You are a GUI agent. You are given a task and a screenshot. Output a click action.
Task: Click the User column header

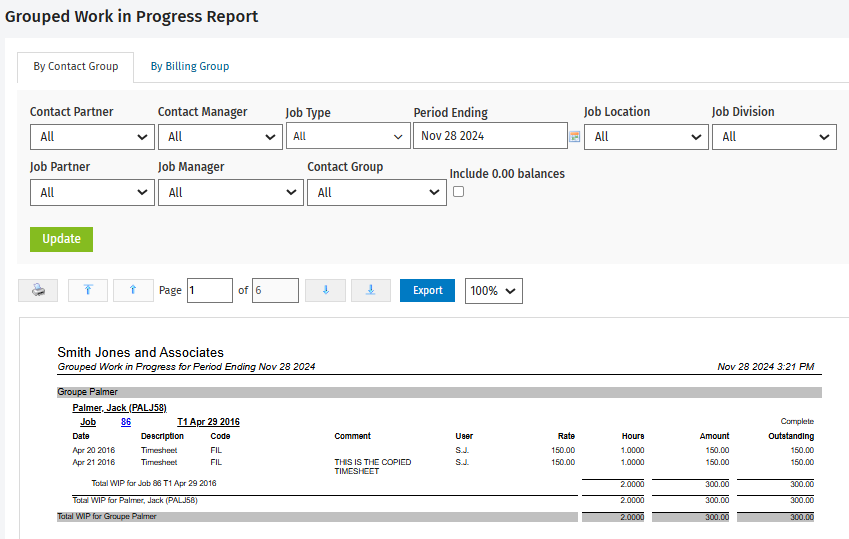(x=464, y=436)
